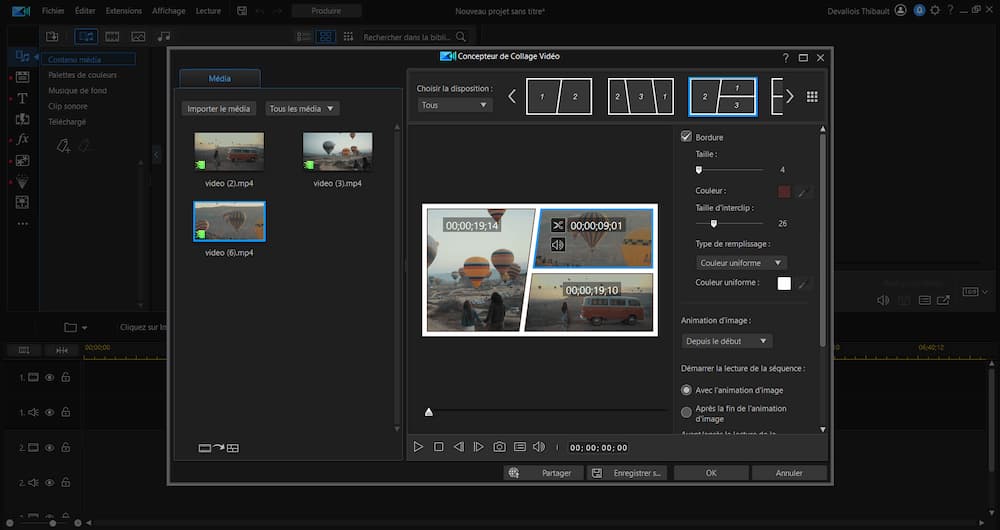Open Type de remplissage dropdown
The image size is (1000, 530).
pos(741,263)
